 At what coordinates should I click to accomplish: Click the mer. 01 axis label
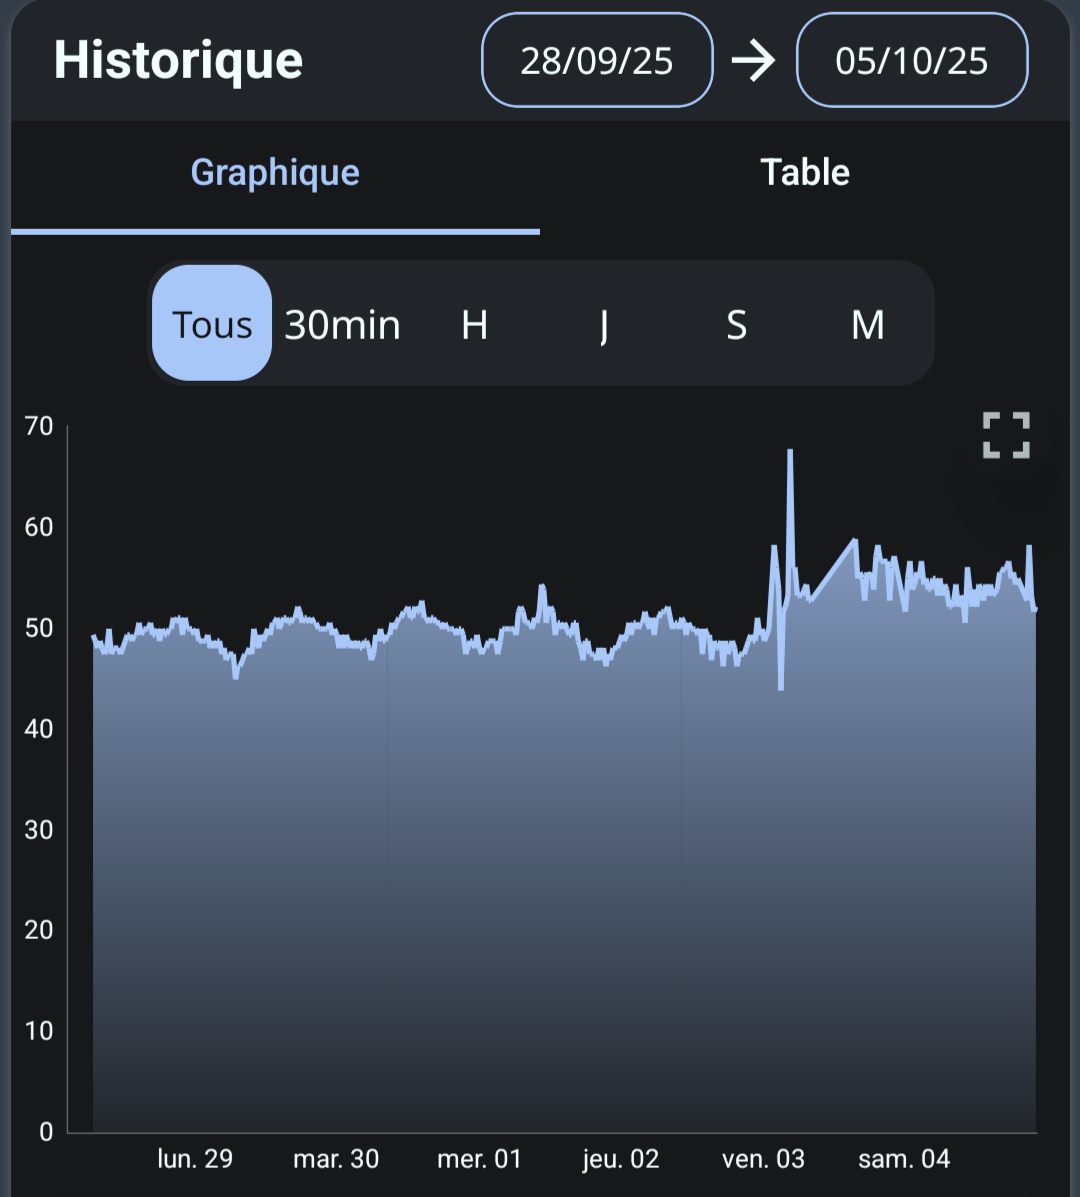(479, 1159)
